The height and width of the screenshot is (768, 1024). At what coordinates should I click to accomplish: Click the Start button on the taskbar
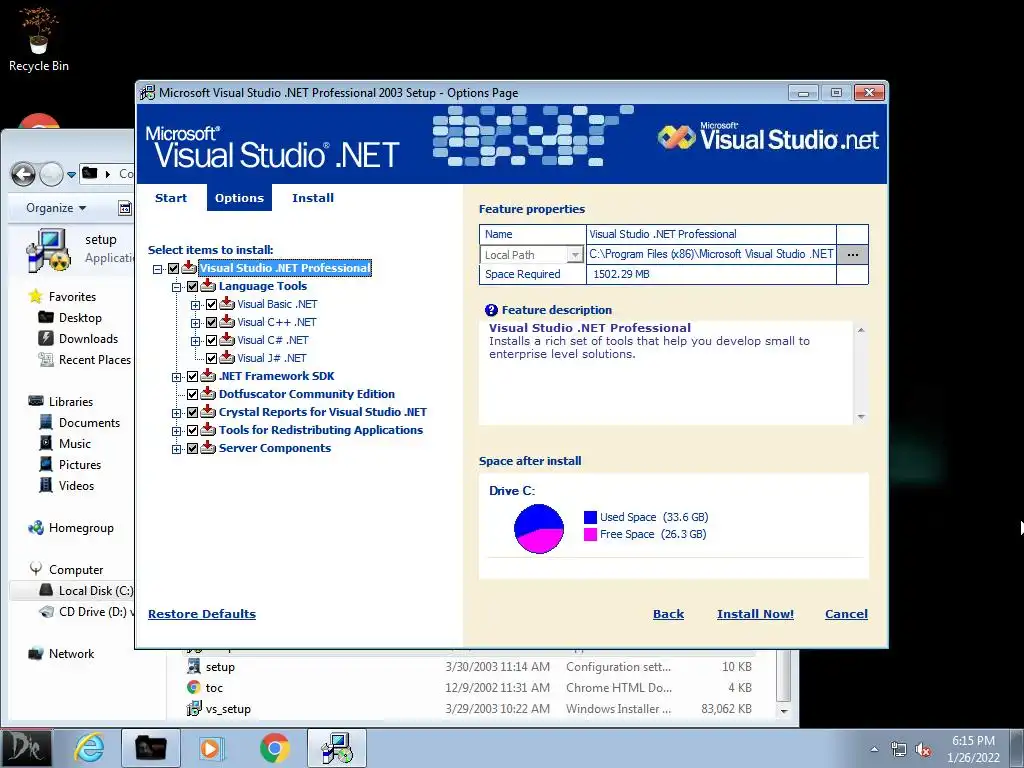26,748
